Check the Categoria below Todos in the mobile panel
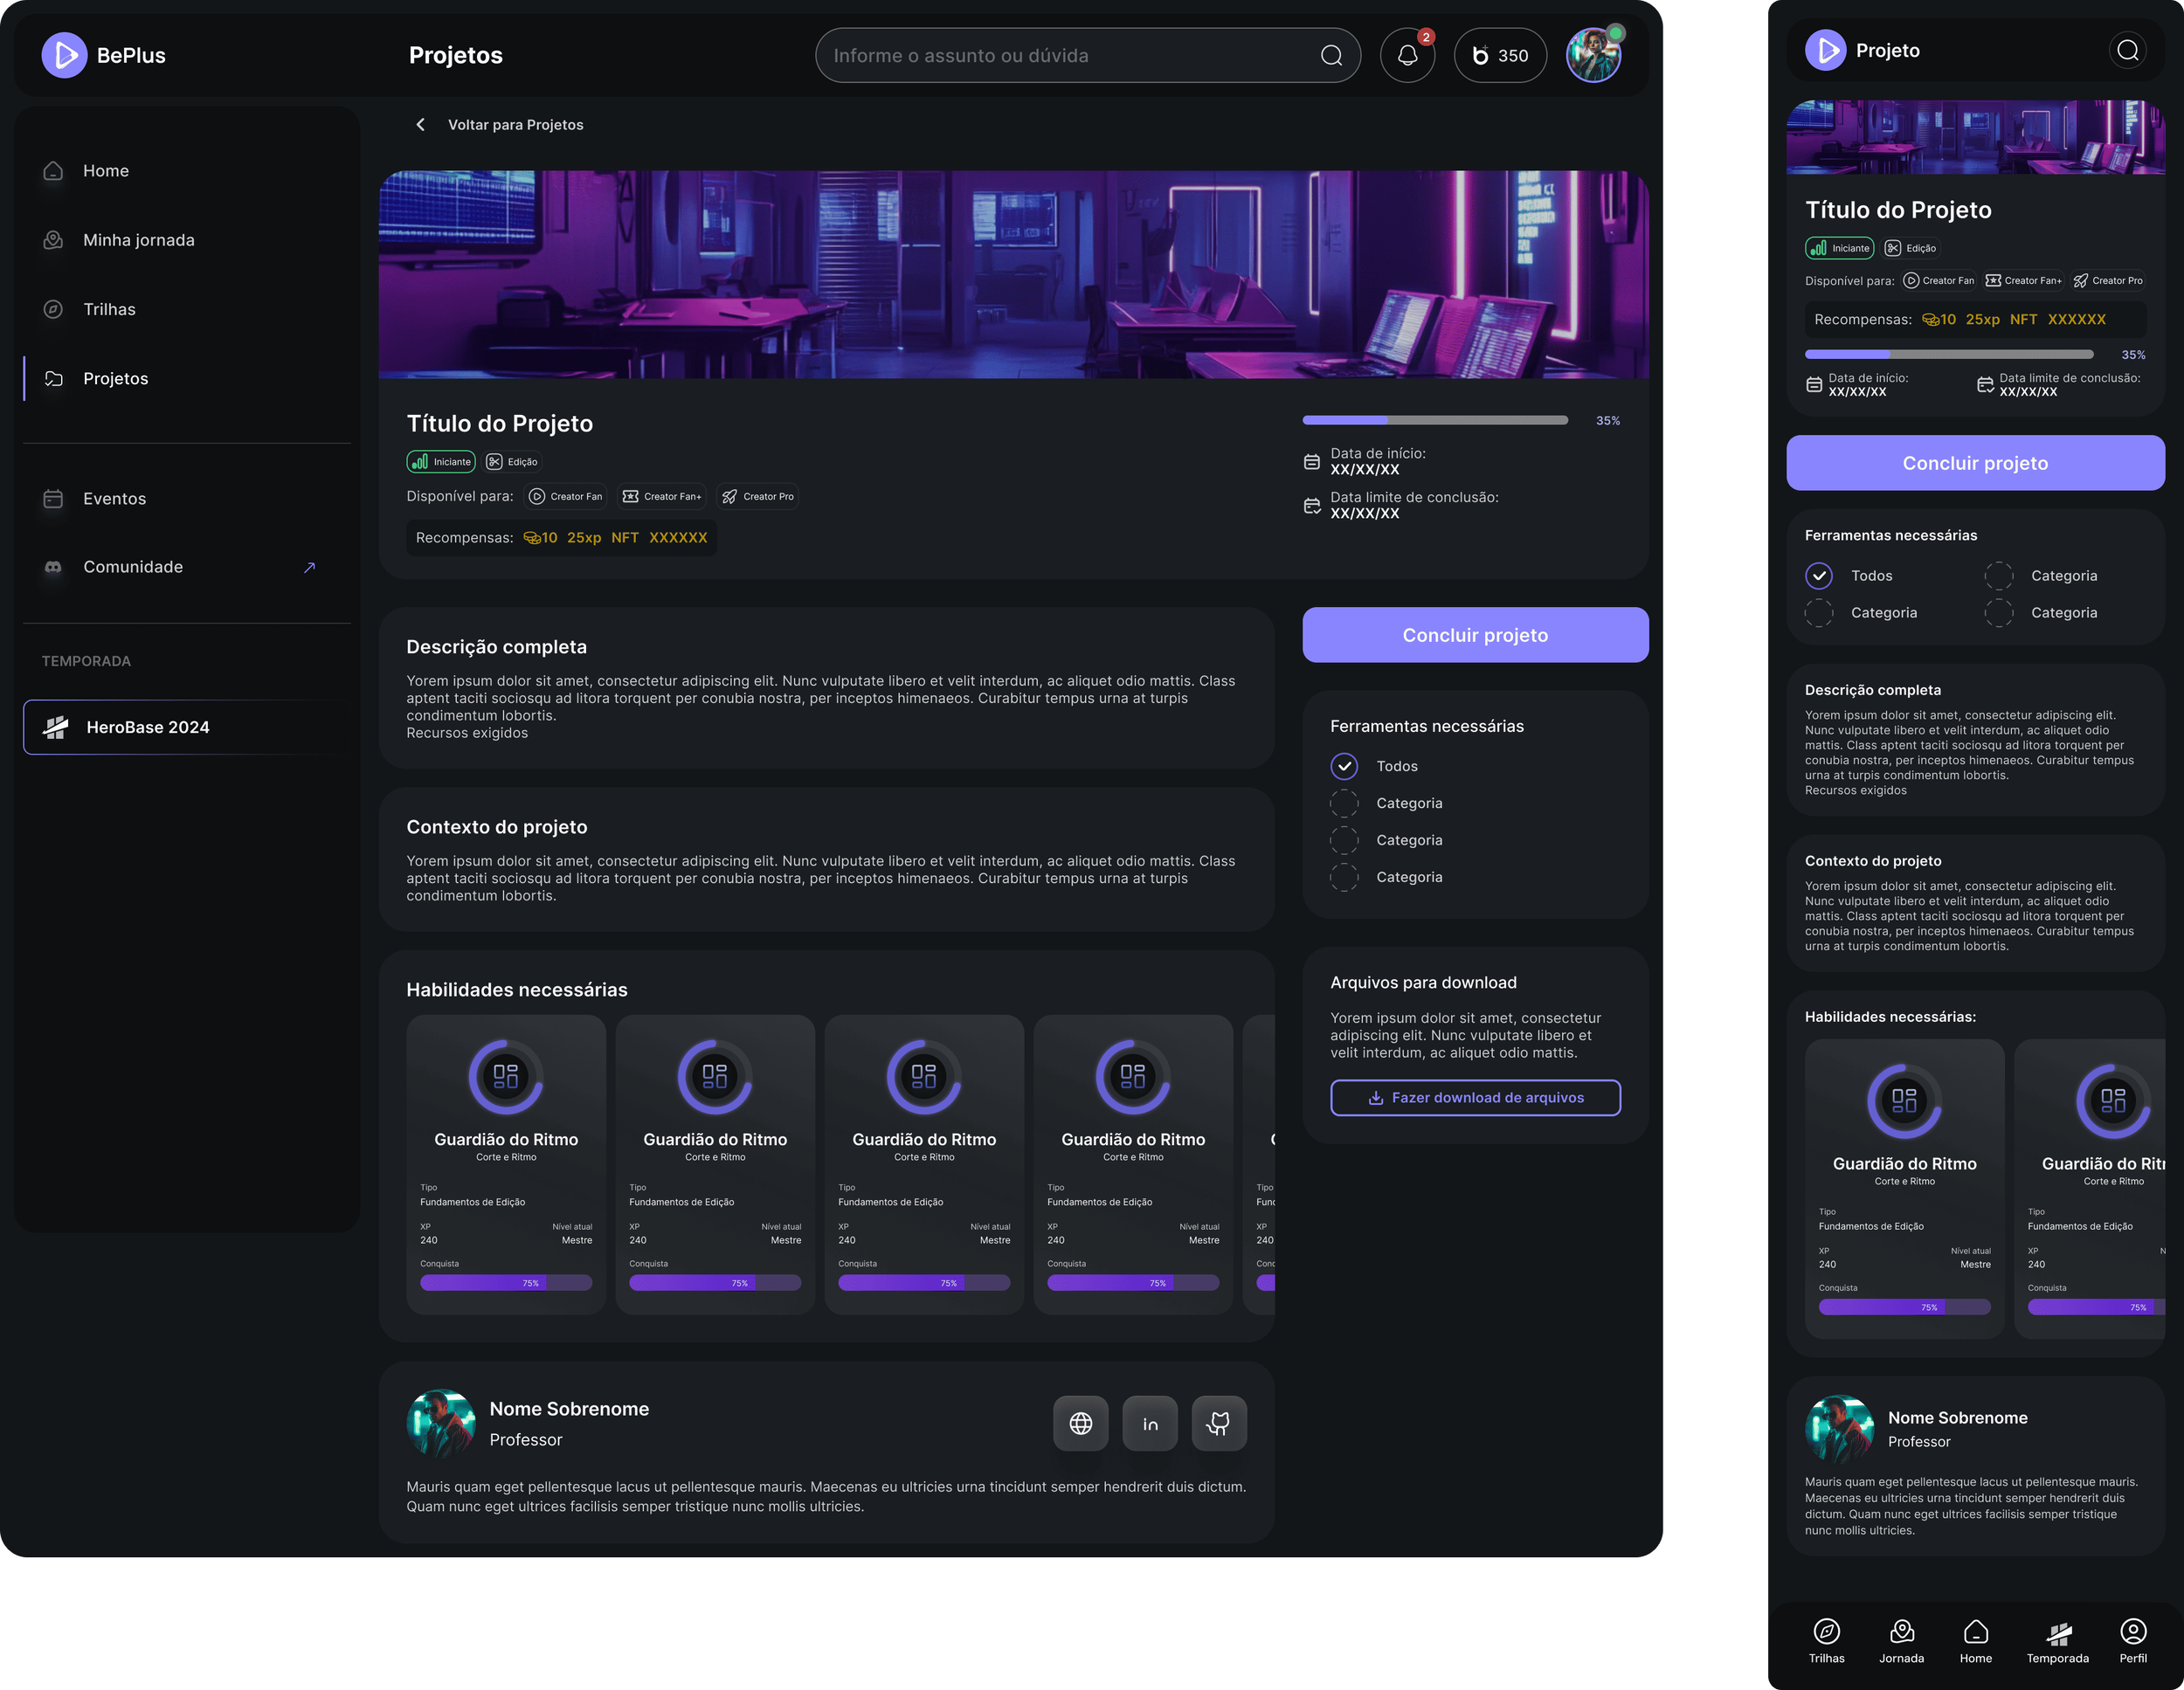2184x1690 pixels. pyautogui.click(x=1818, y=613)
